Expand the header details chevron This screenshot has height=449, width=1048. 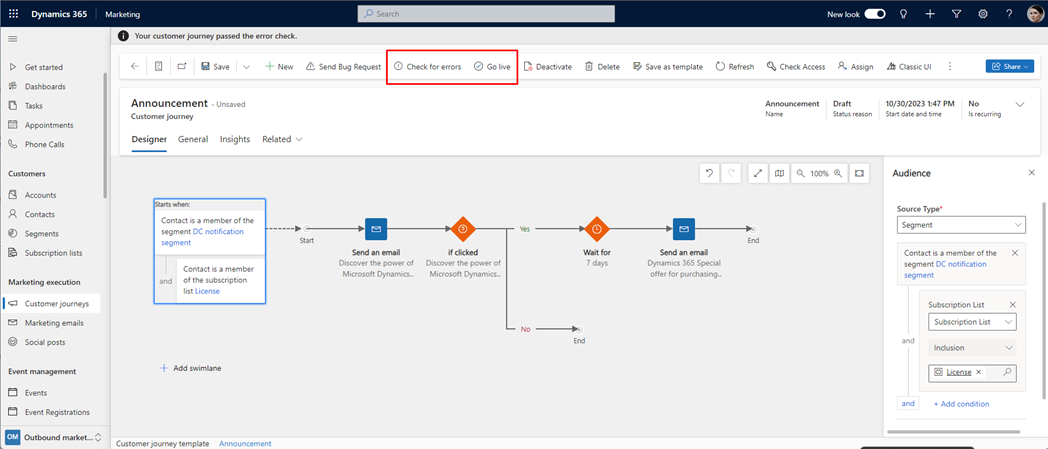coord(1020,104)
